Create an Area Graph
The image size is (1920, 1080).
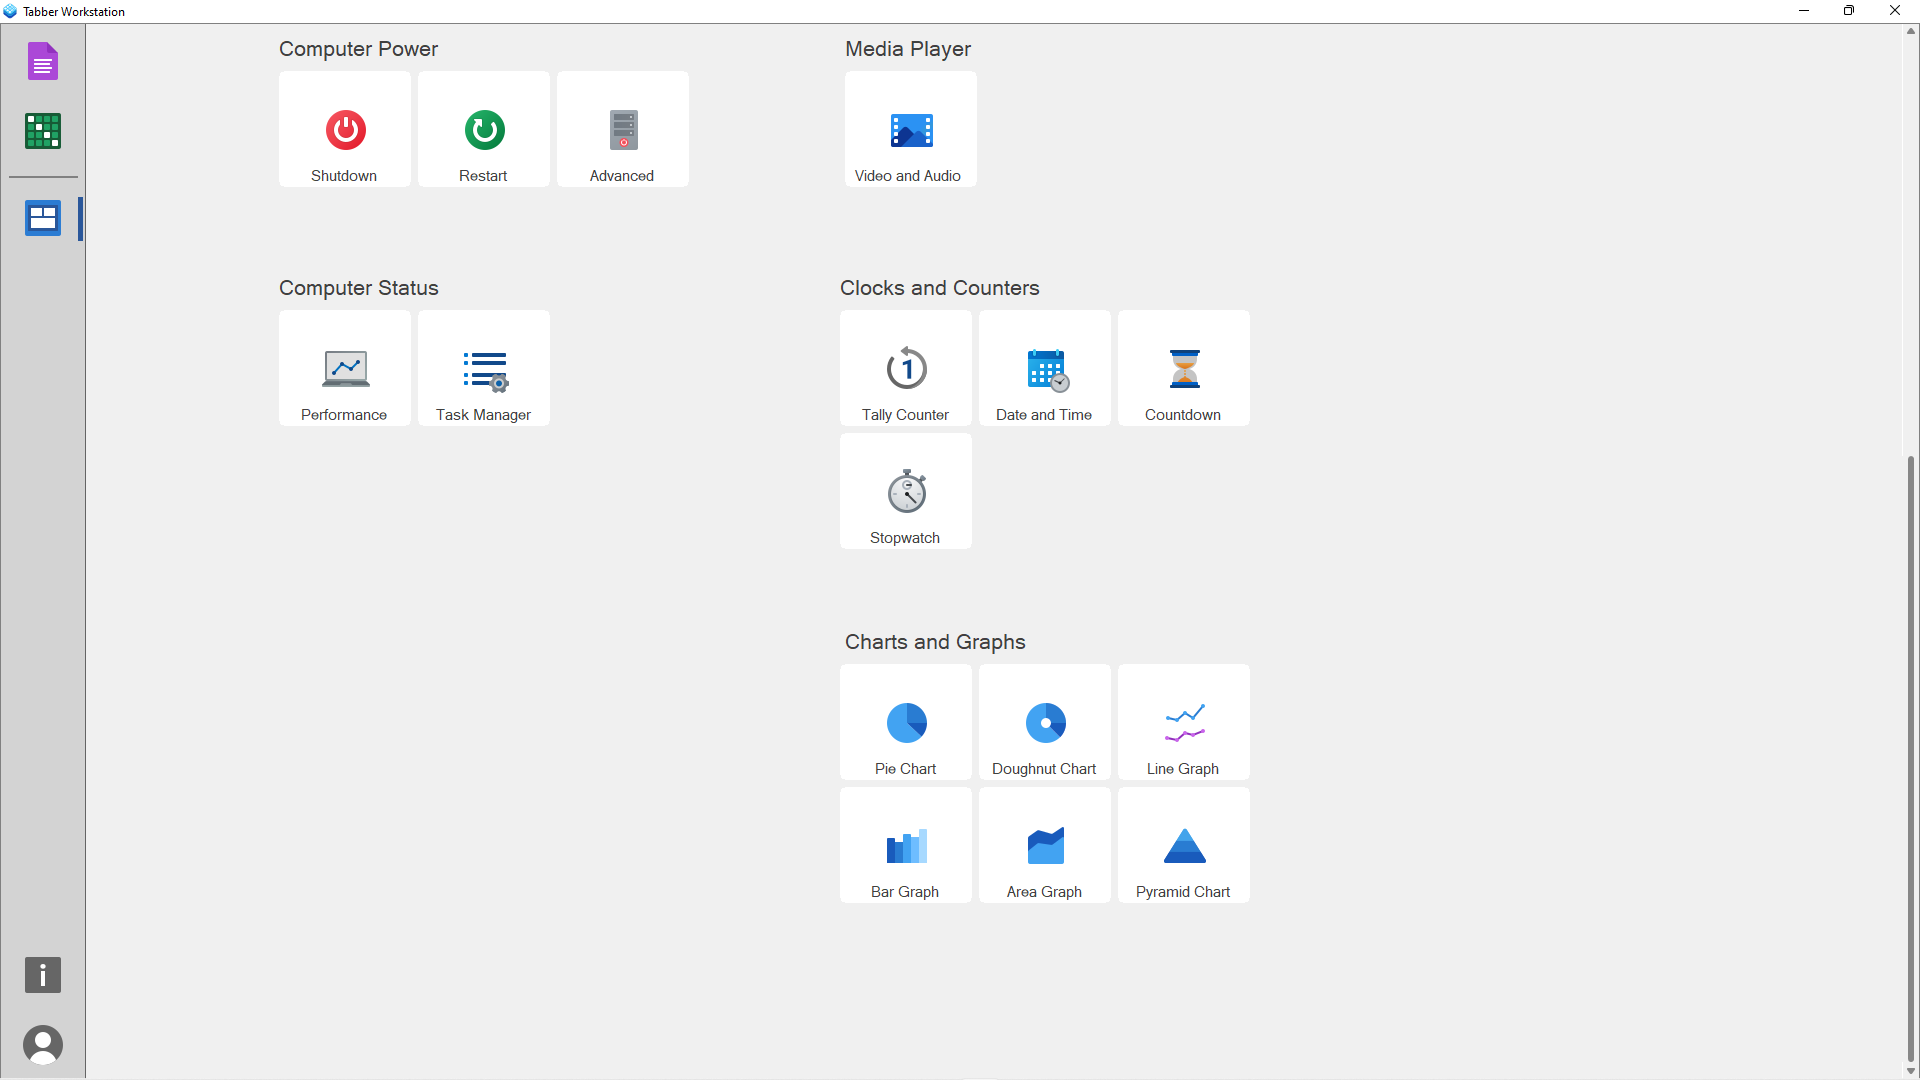[x=1044, y=844]
